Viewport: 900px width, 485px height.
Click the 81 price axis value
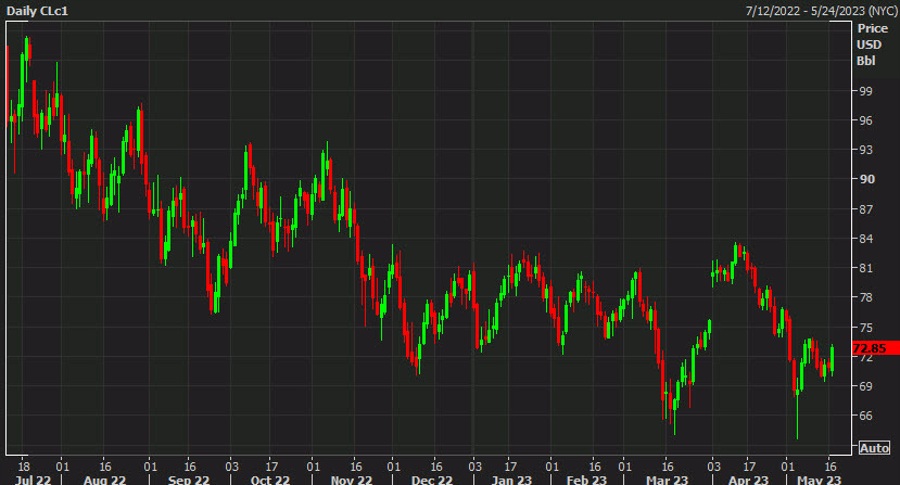pos(866,268)
